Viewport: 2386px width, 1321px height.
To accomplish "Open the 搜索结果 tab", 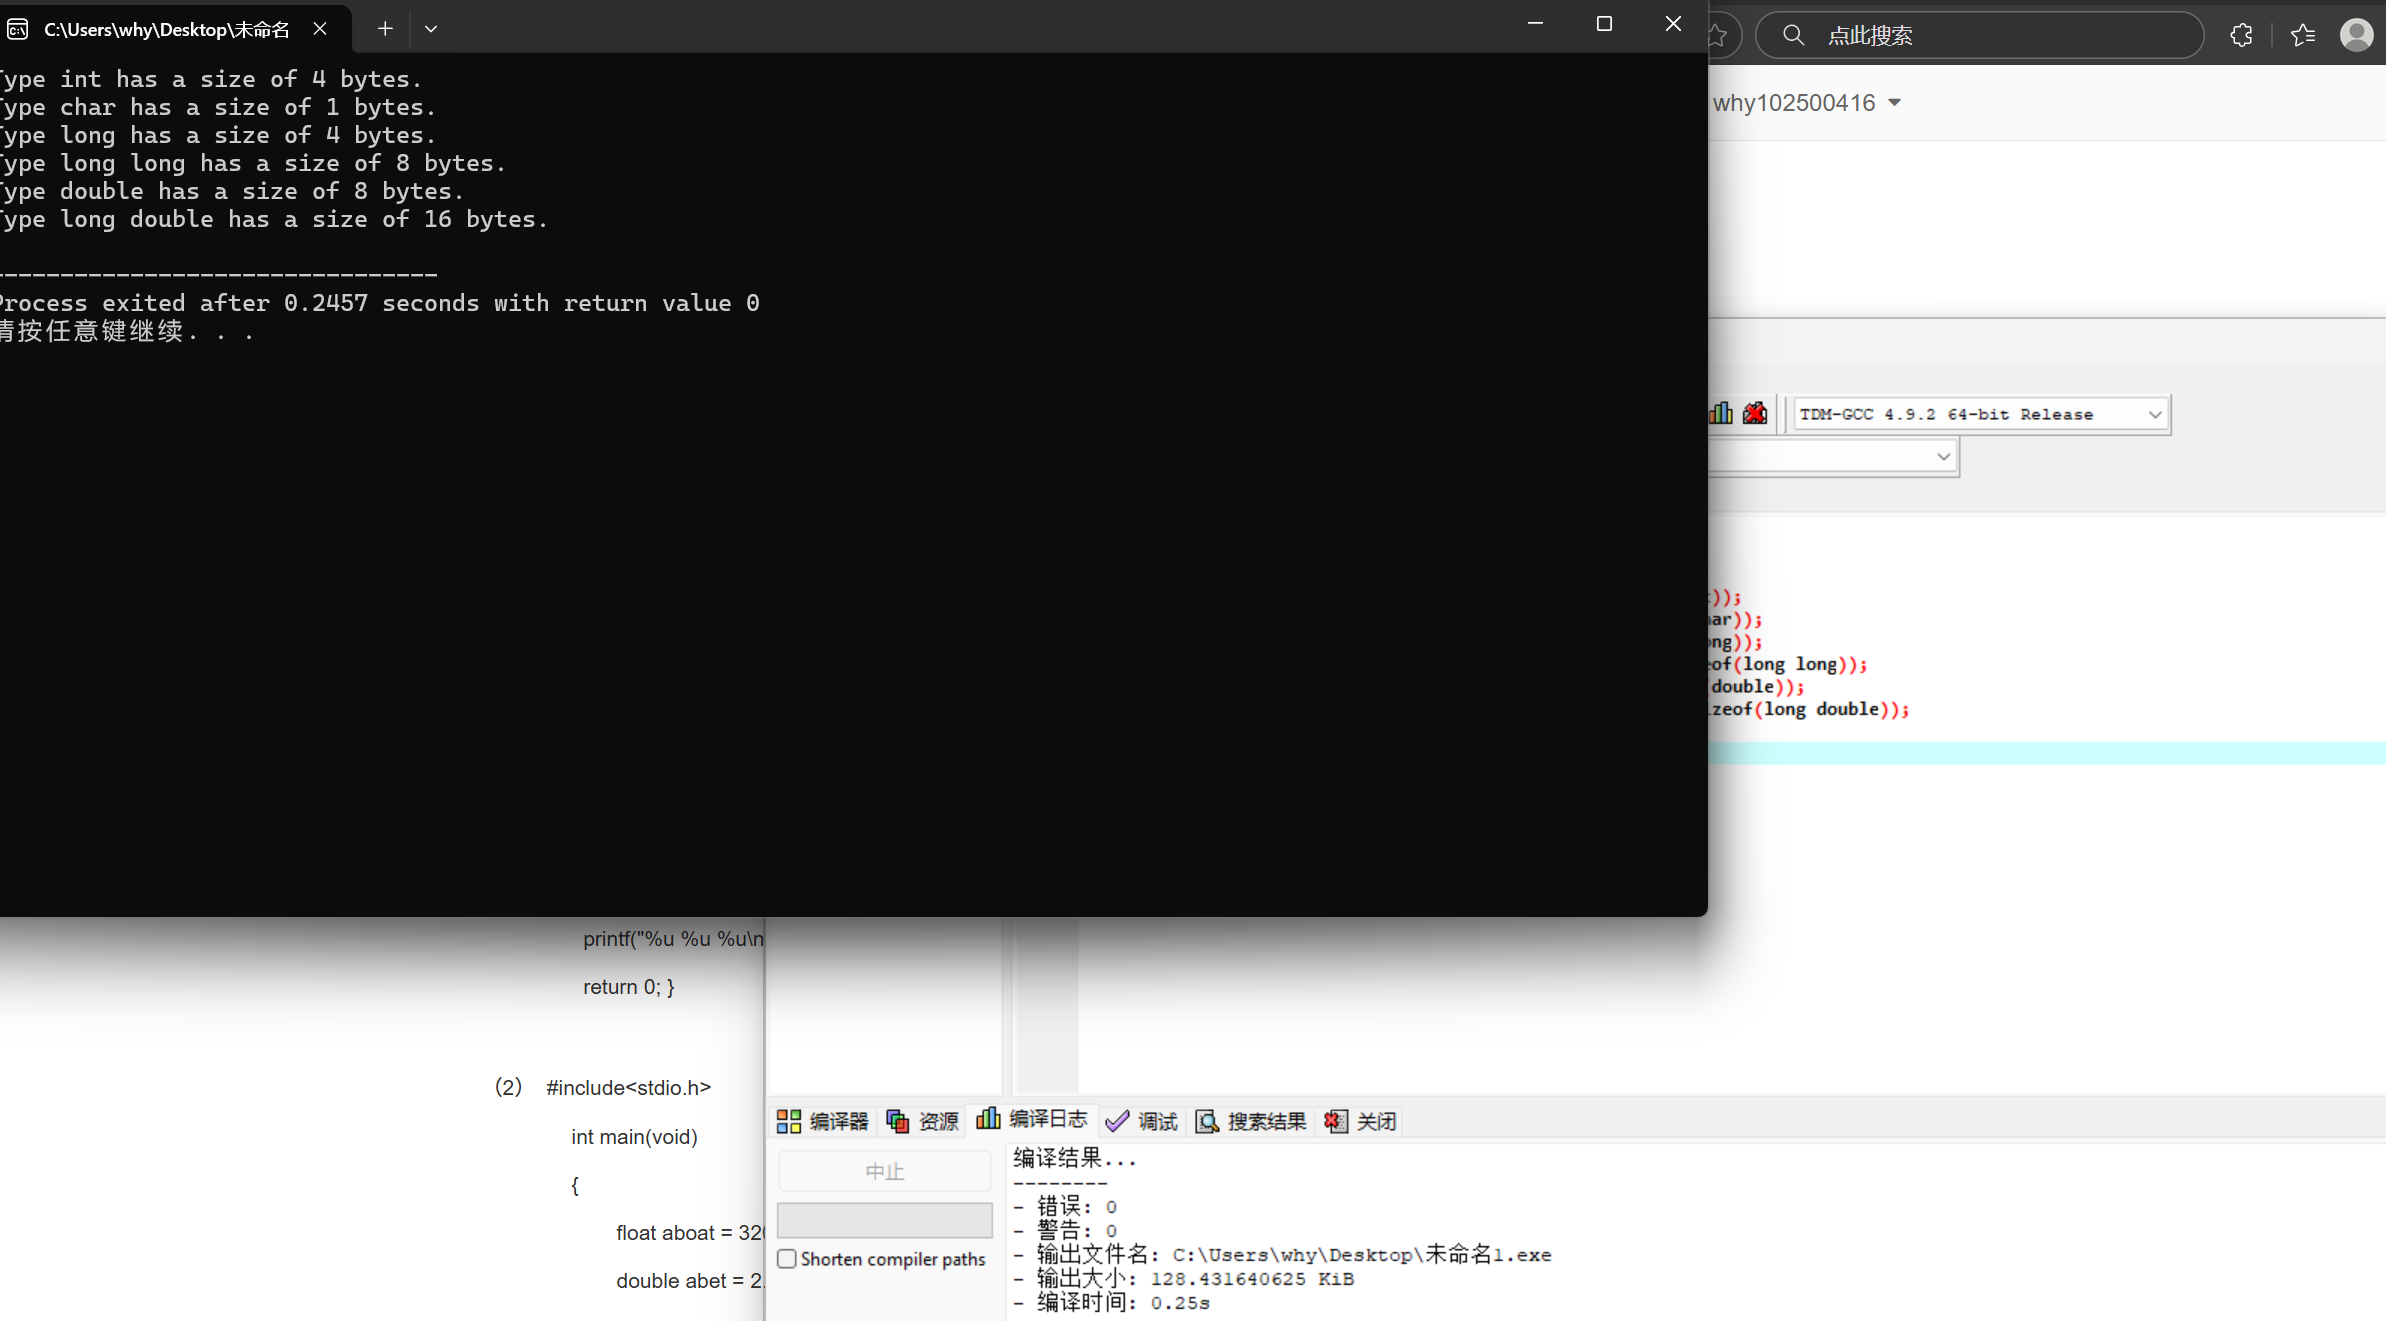I will pos(1251,1121).
